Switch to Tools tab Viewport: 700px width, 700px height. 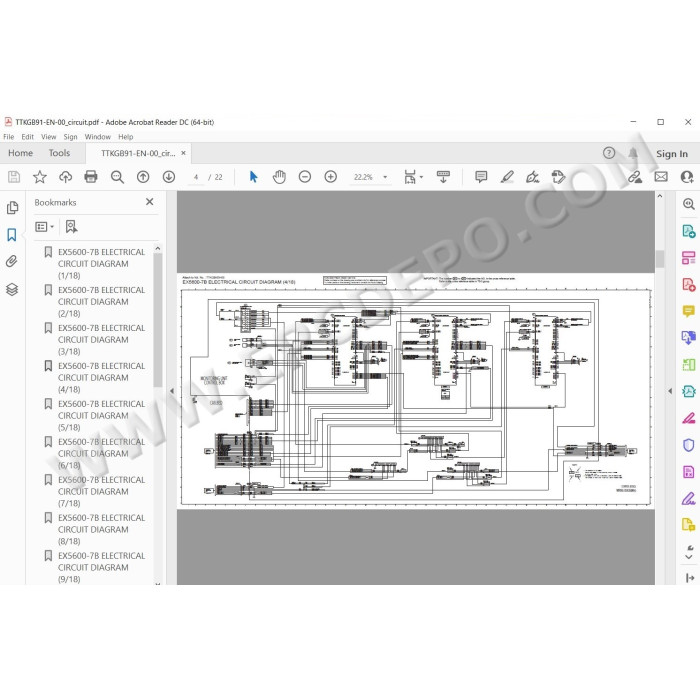click(x=59, y=153)
